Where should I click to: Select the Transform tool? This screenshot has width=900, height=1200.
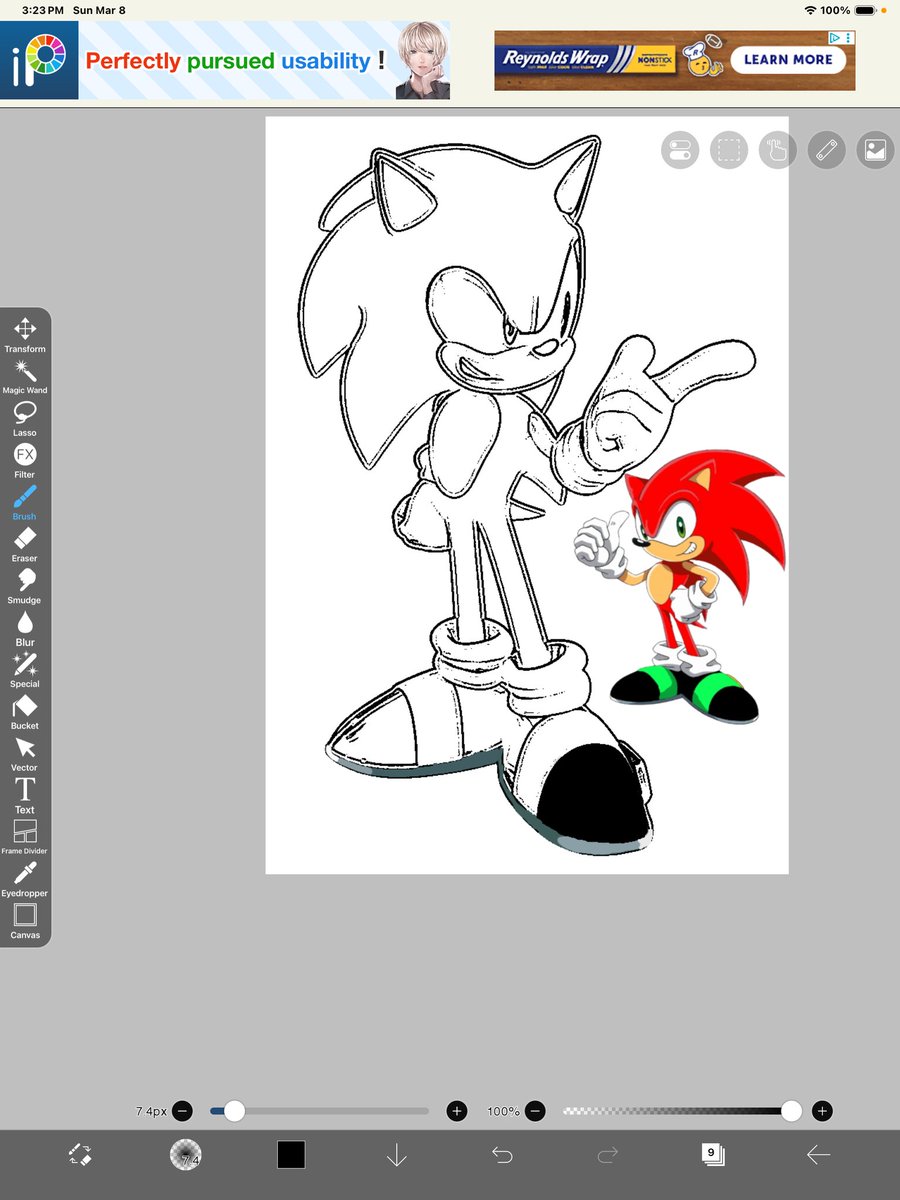(25, 335)
